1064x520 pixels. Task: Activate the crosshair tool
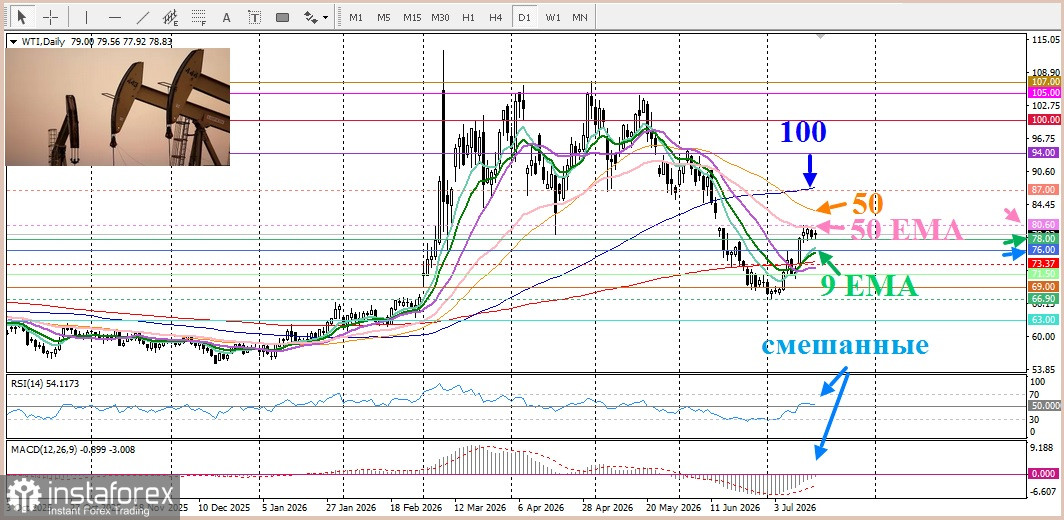coord(50,16)
